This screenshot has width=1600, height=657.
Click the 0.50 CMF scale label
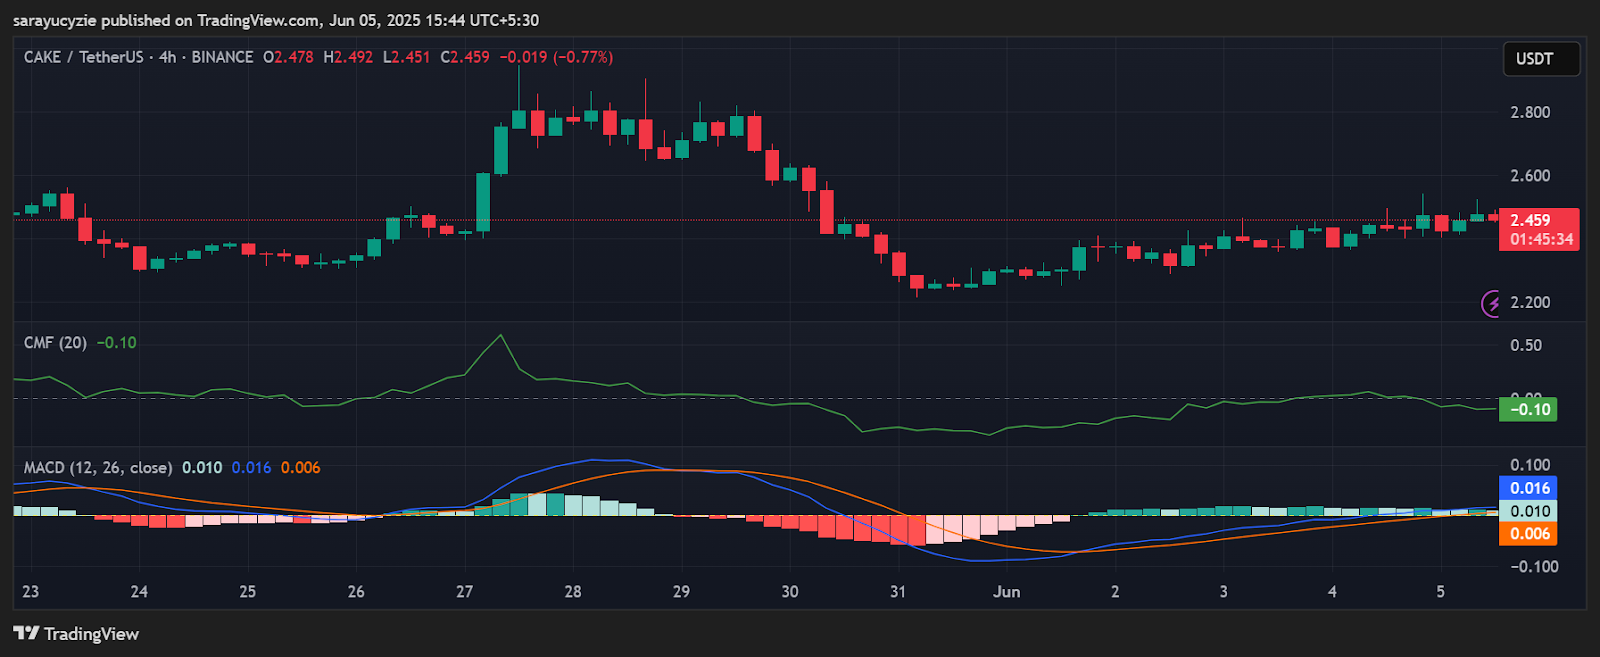coord(1526,345)
